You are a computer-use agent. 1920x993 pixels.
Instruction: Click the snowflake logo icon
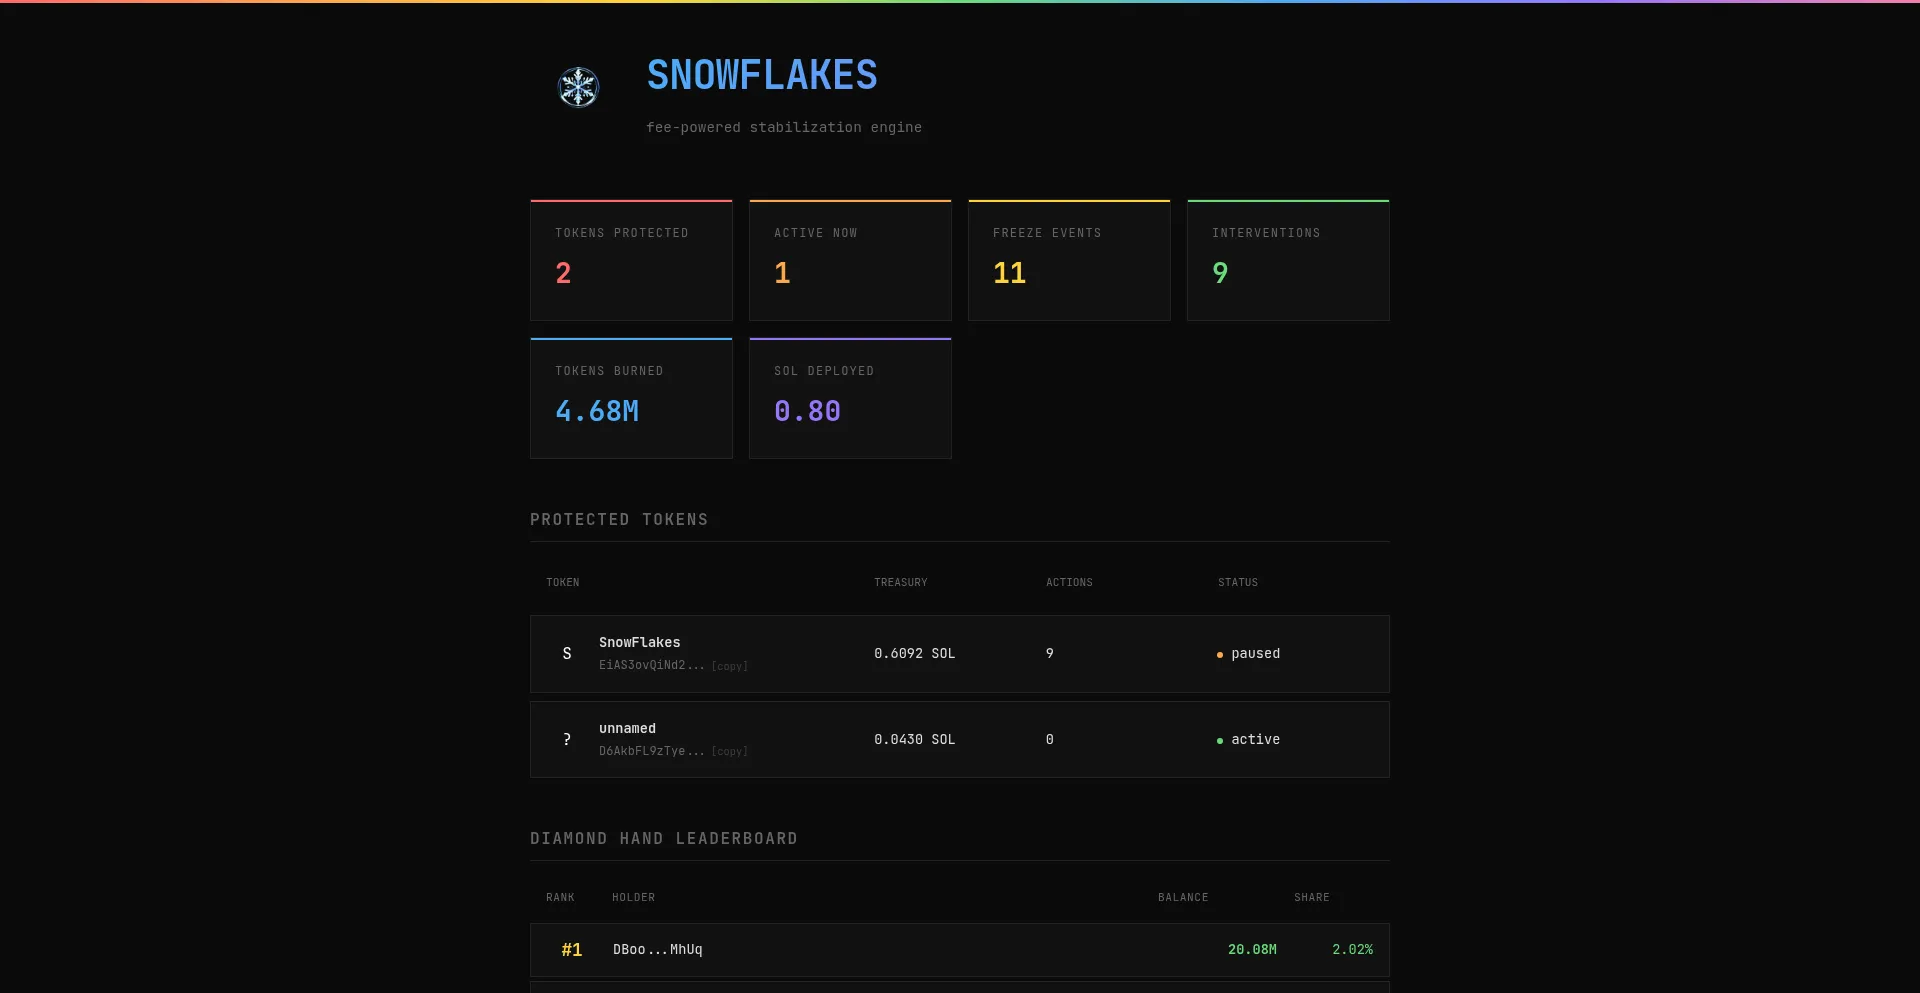[578, 88]
